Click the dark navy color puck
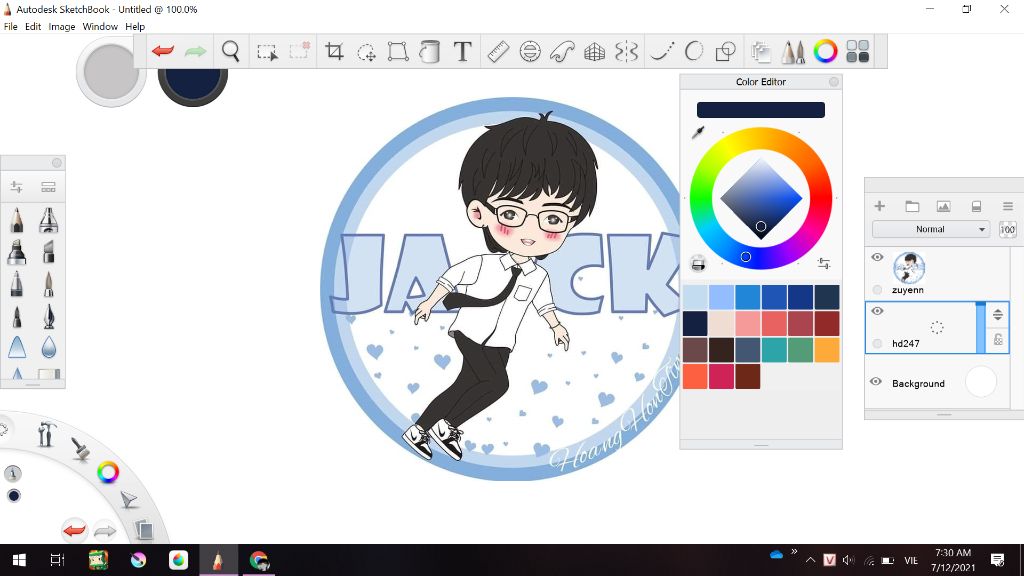The height and width of the screenshot is (576, 1024). pos(193,84)
